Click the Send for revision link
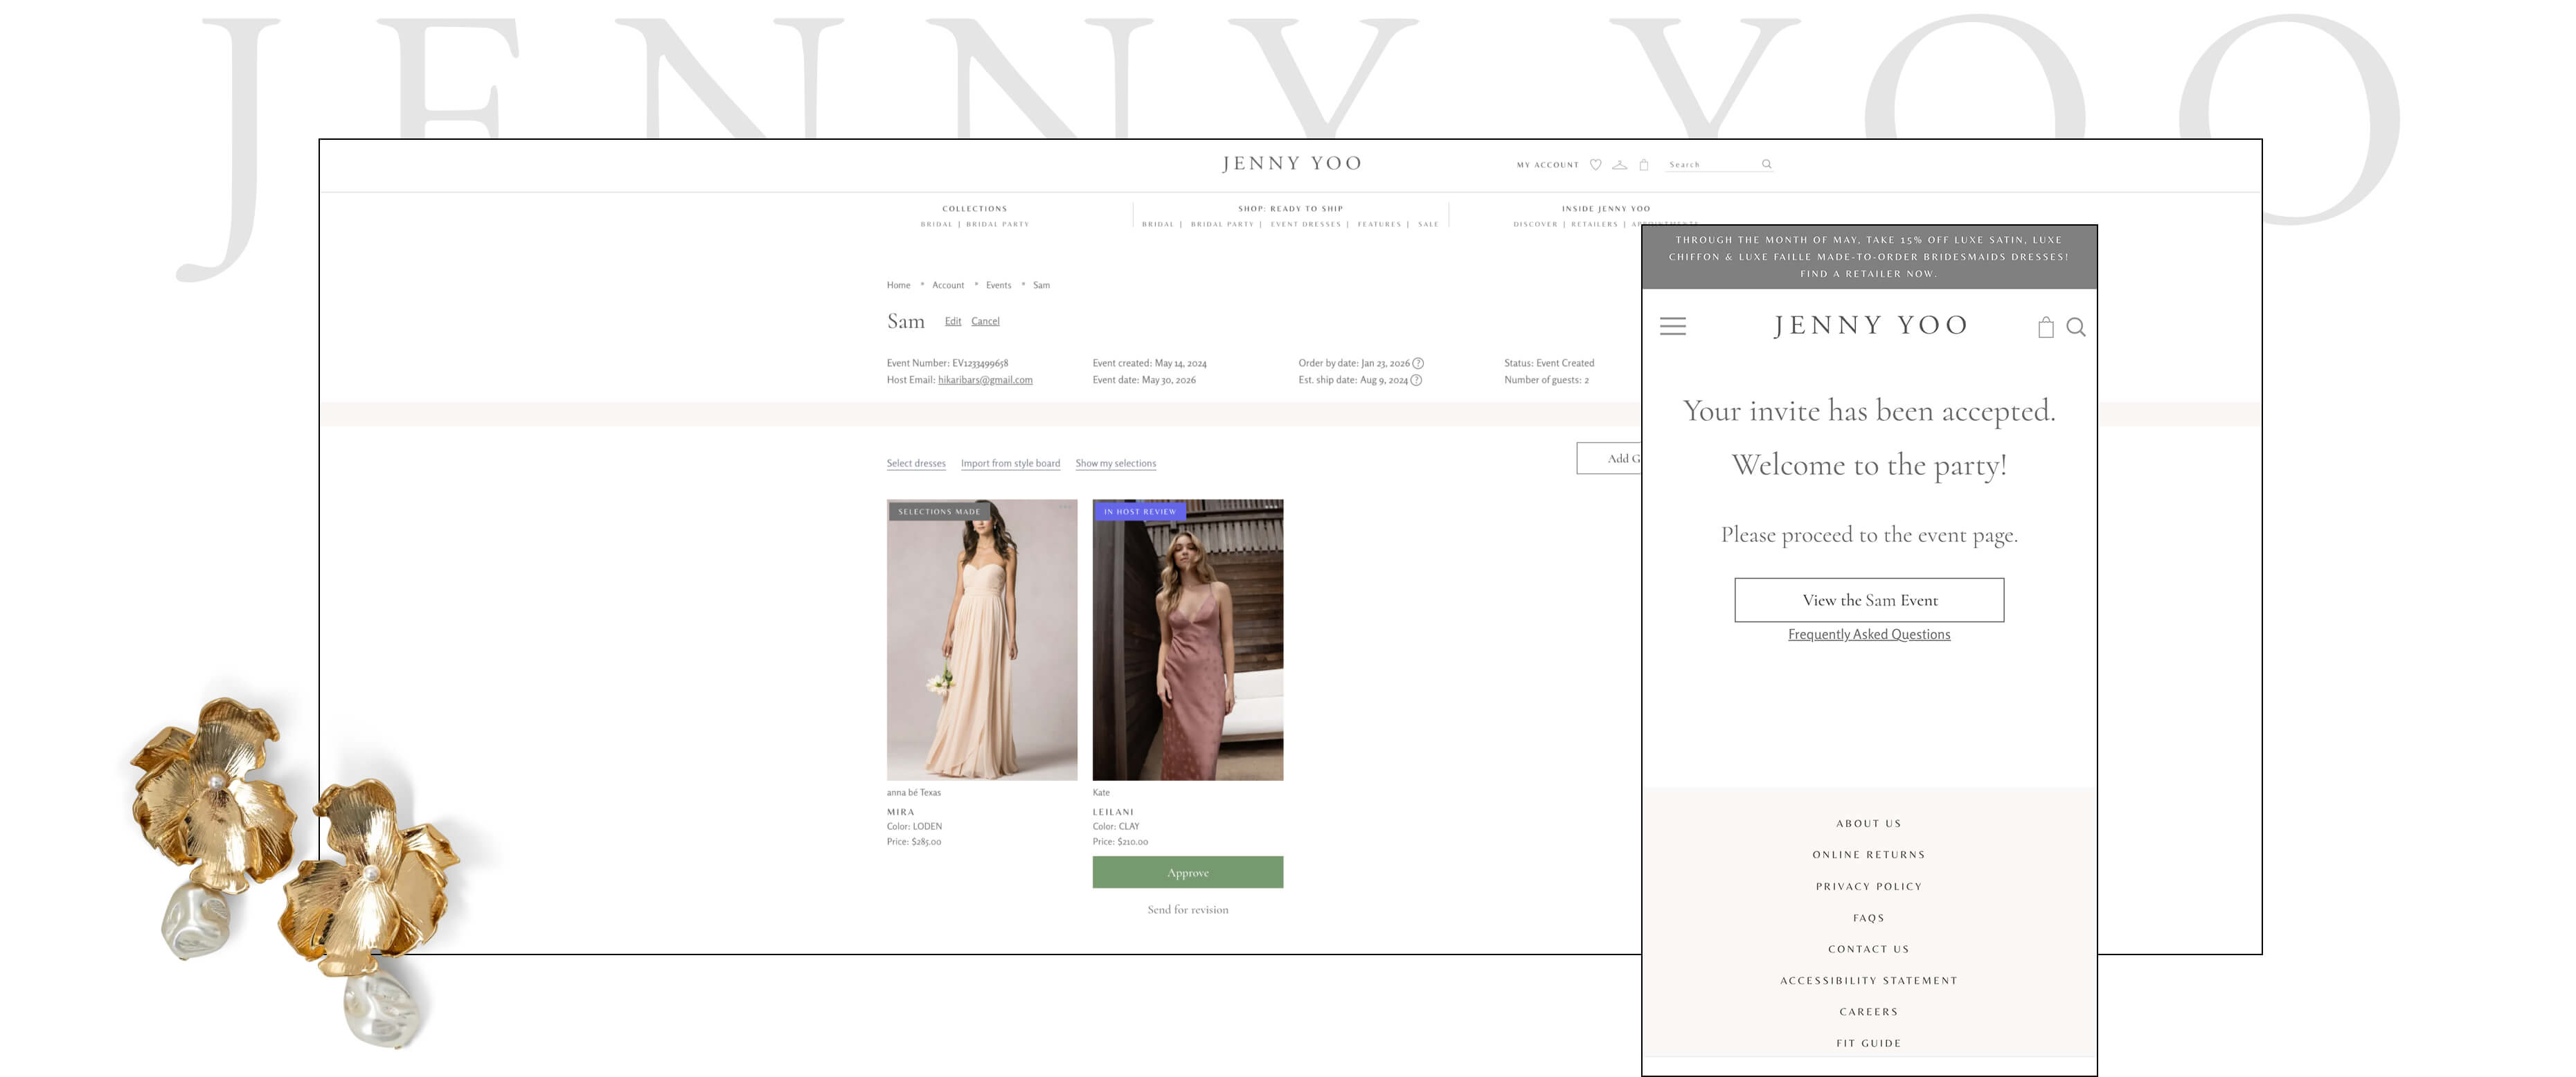The image size is (2576, 1077). (x=1187, y=910)
